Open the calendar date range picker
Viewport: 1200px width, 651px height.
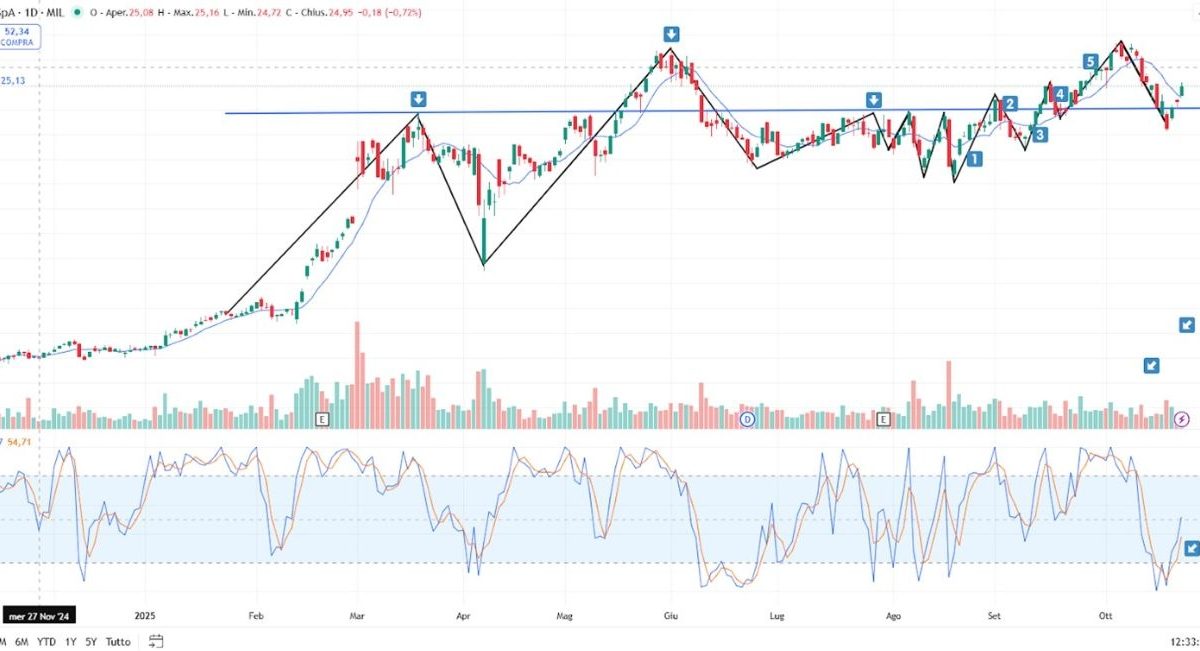(156, 641)
